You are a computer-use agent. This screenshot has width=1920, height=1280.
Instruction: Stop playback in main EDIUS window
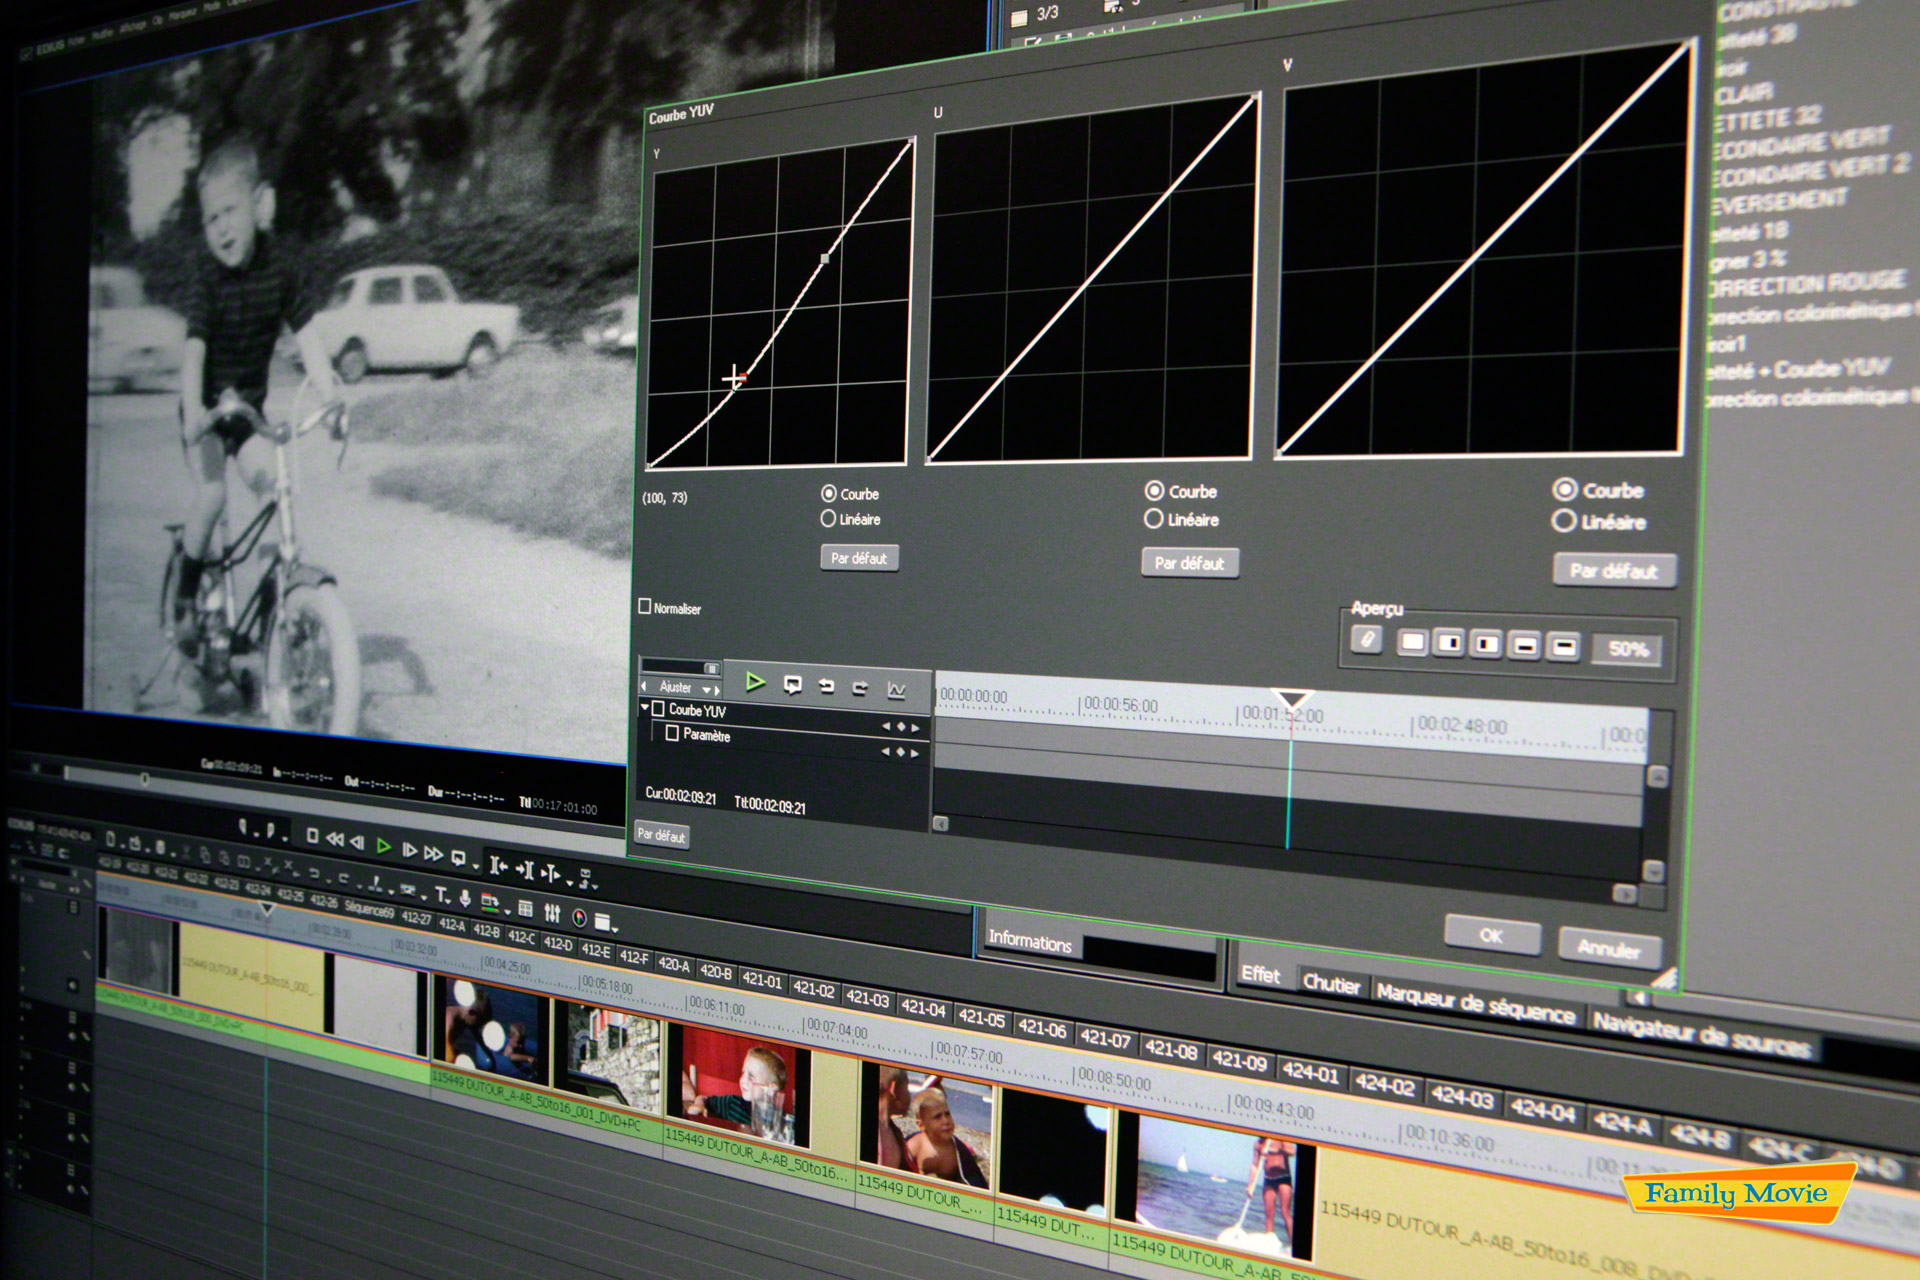312,835
